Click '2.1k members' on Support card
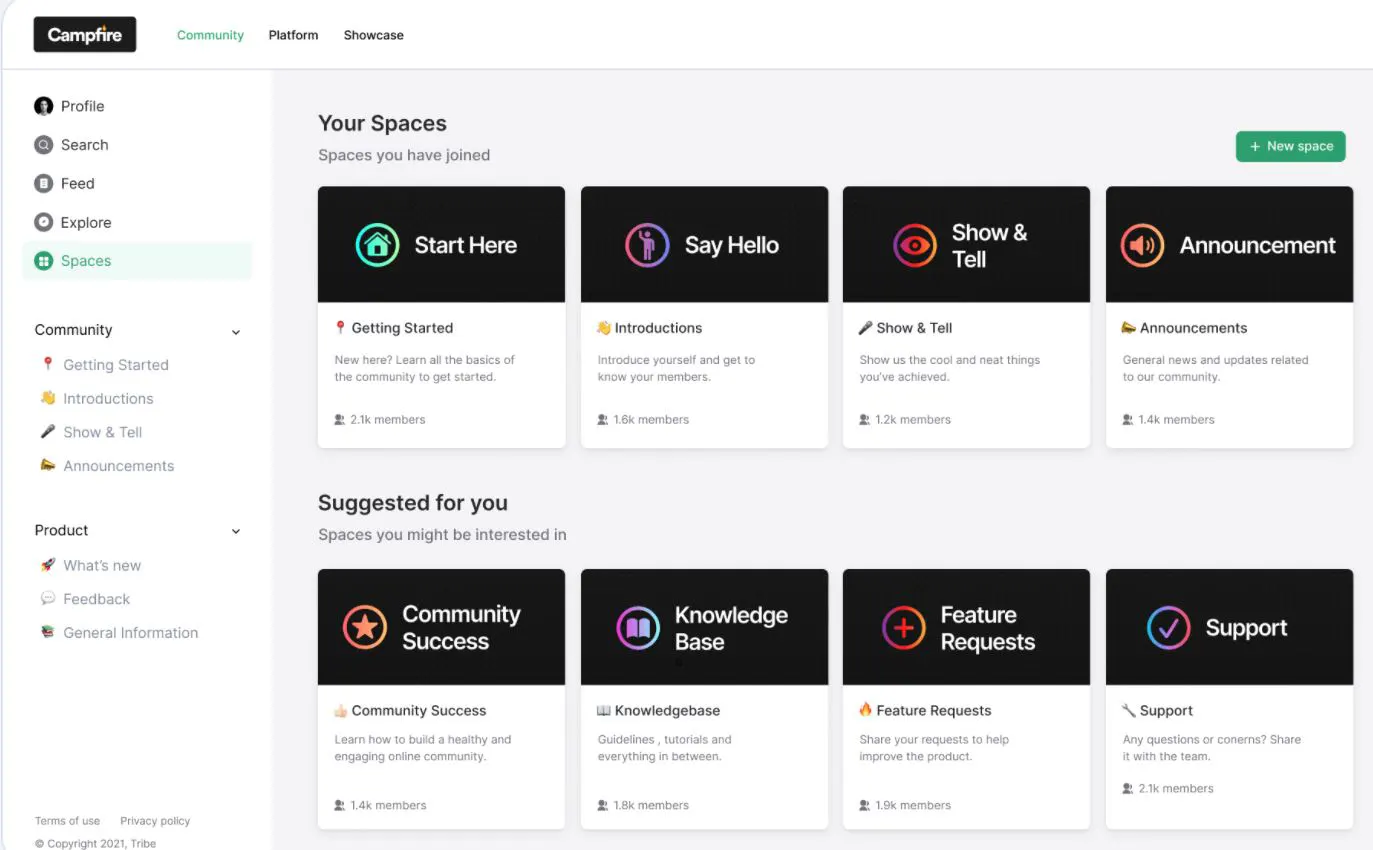The height and width of the screenshot is (850, 1373). click(1176, 788)
